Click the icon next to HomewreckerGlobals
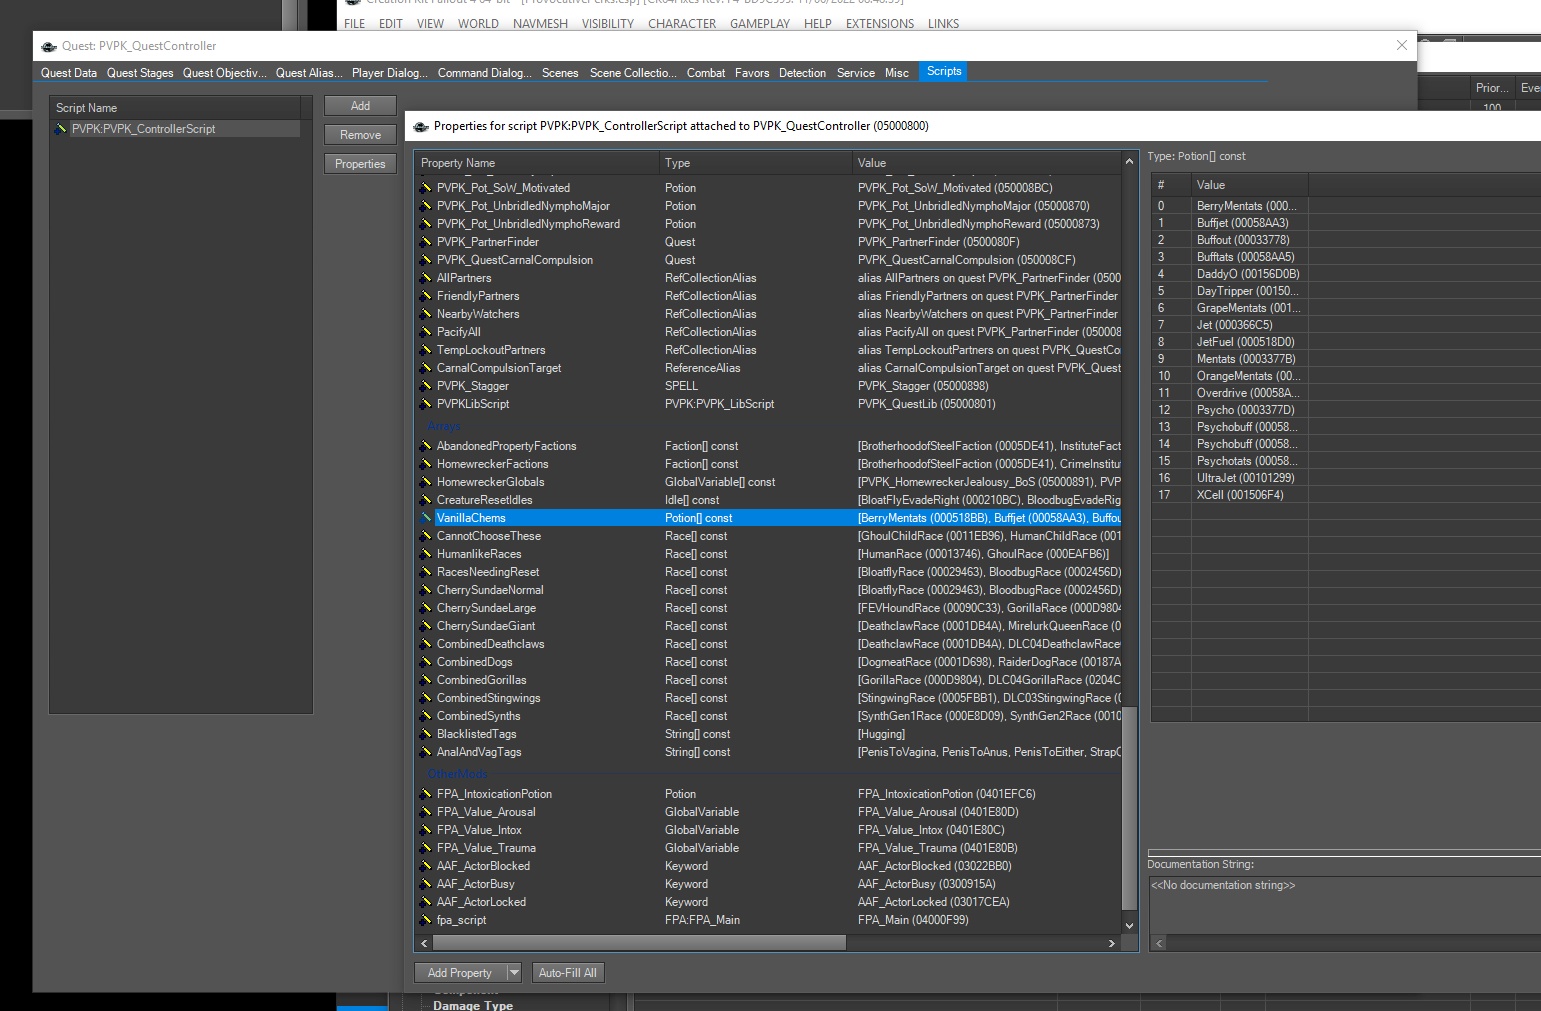1541x1011 pixels. click(425, 482)
